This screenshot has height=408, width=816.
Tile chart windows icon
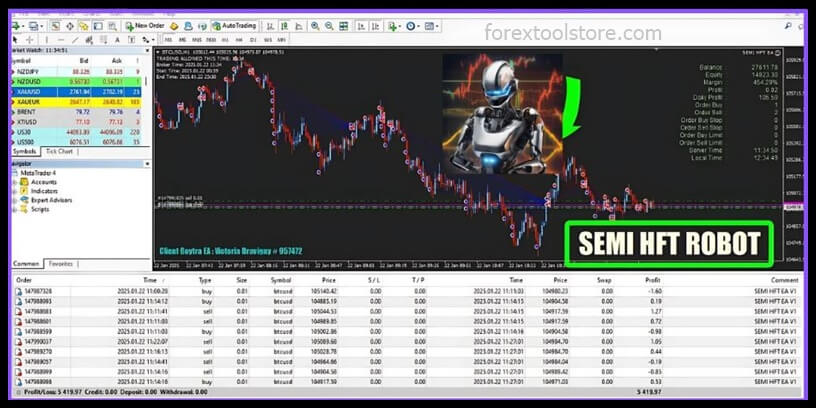pyautogui.click(x=343, y=26)
